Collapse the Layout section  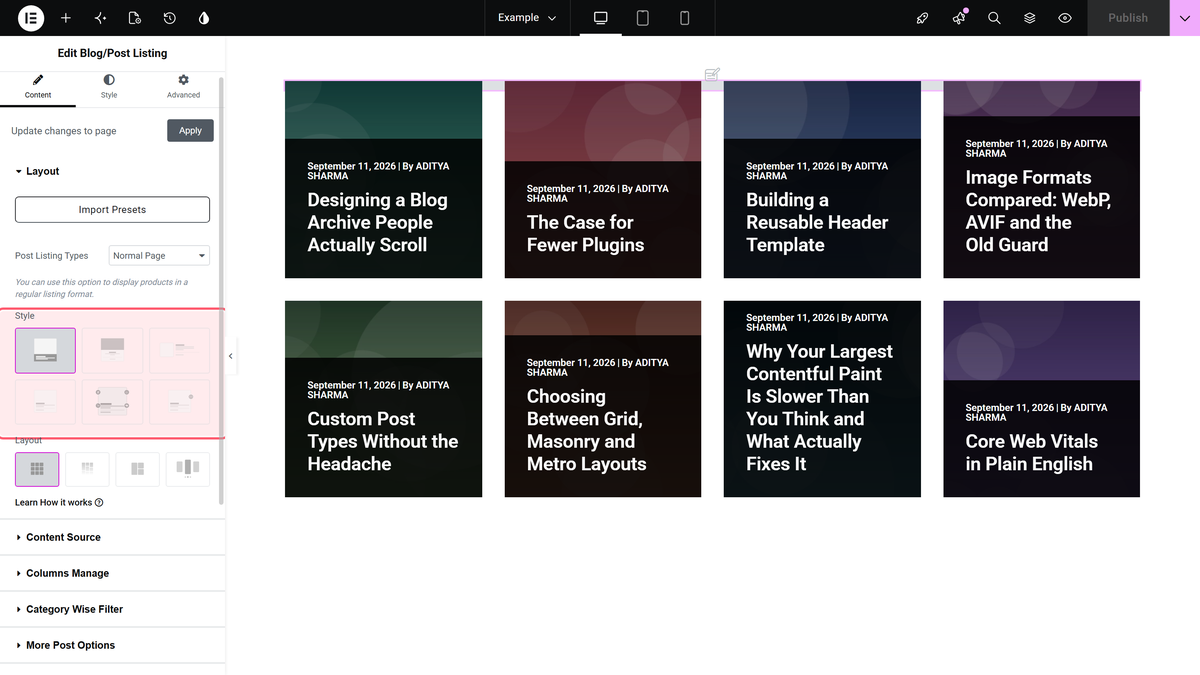click(113, 171)
